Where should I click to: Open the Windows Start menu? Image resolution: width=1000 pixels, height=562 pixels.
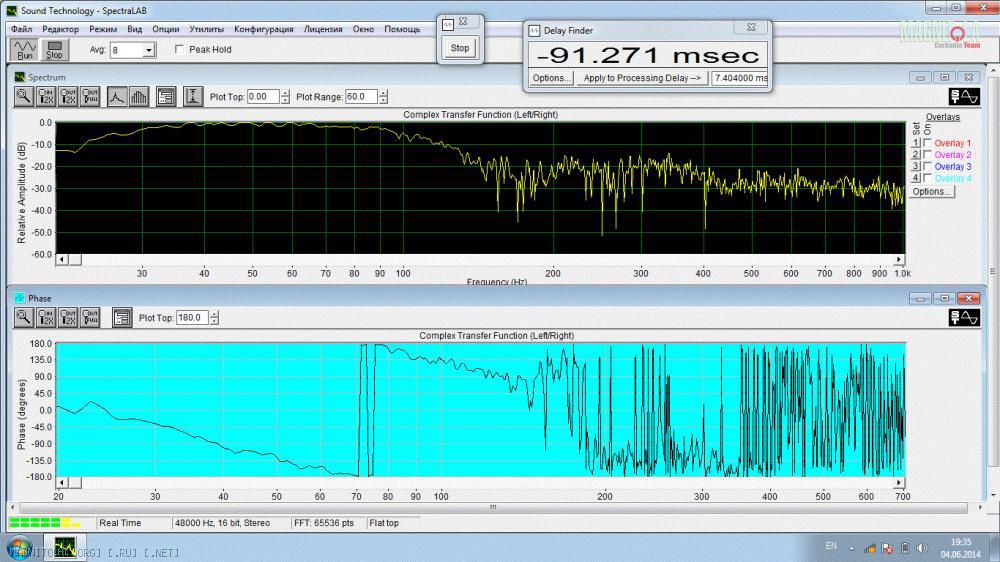click(19, 547)
